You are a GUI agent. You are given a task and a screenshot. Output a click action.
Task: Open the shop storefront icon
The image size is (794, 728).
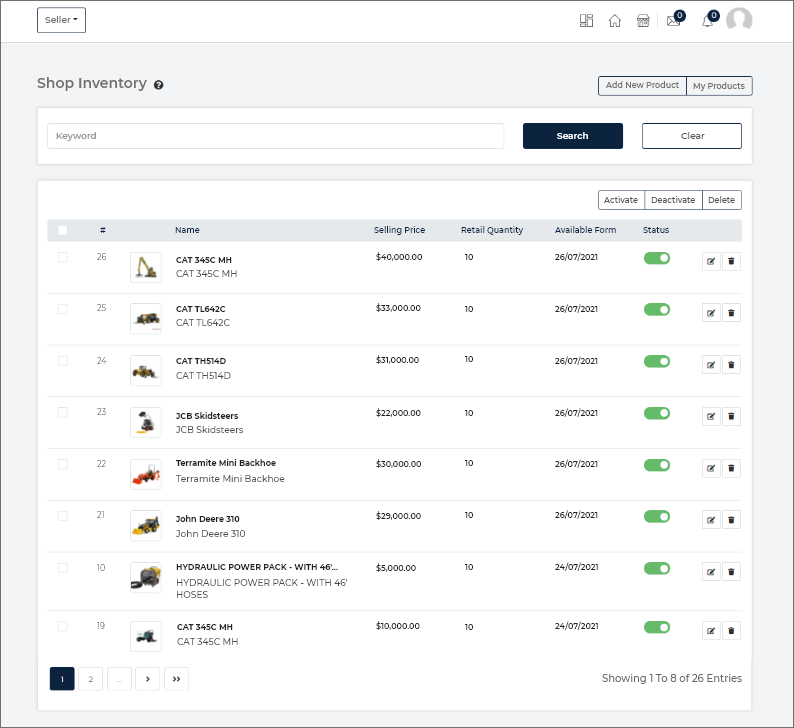(x=643, y=21)
